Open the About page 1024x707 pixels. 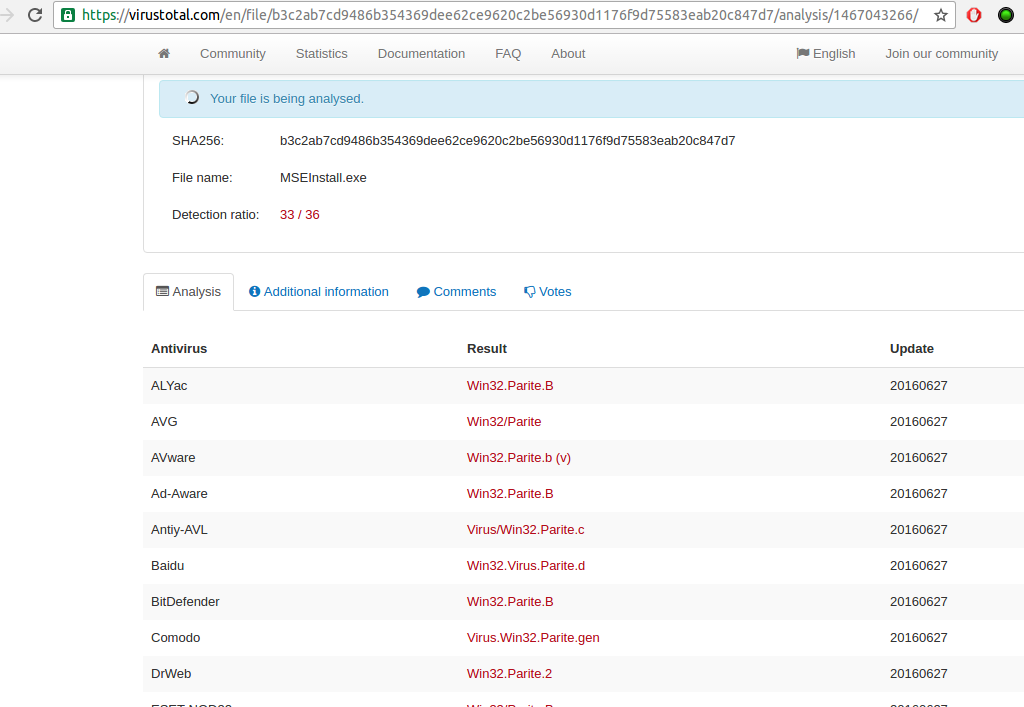tap(568, 54)
